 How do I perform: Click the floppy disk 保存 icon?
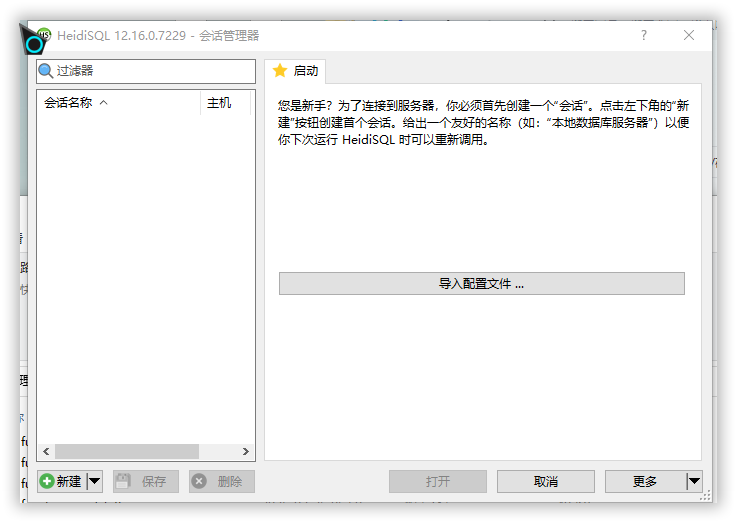(124, 481)
